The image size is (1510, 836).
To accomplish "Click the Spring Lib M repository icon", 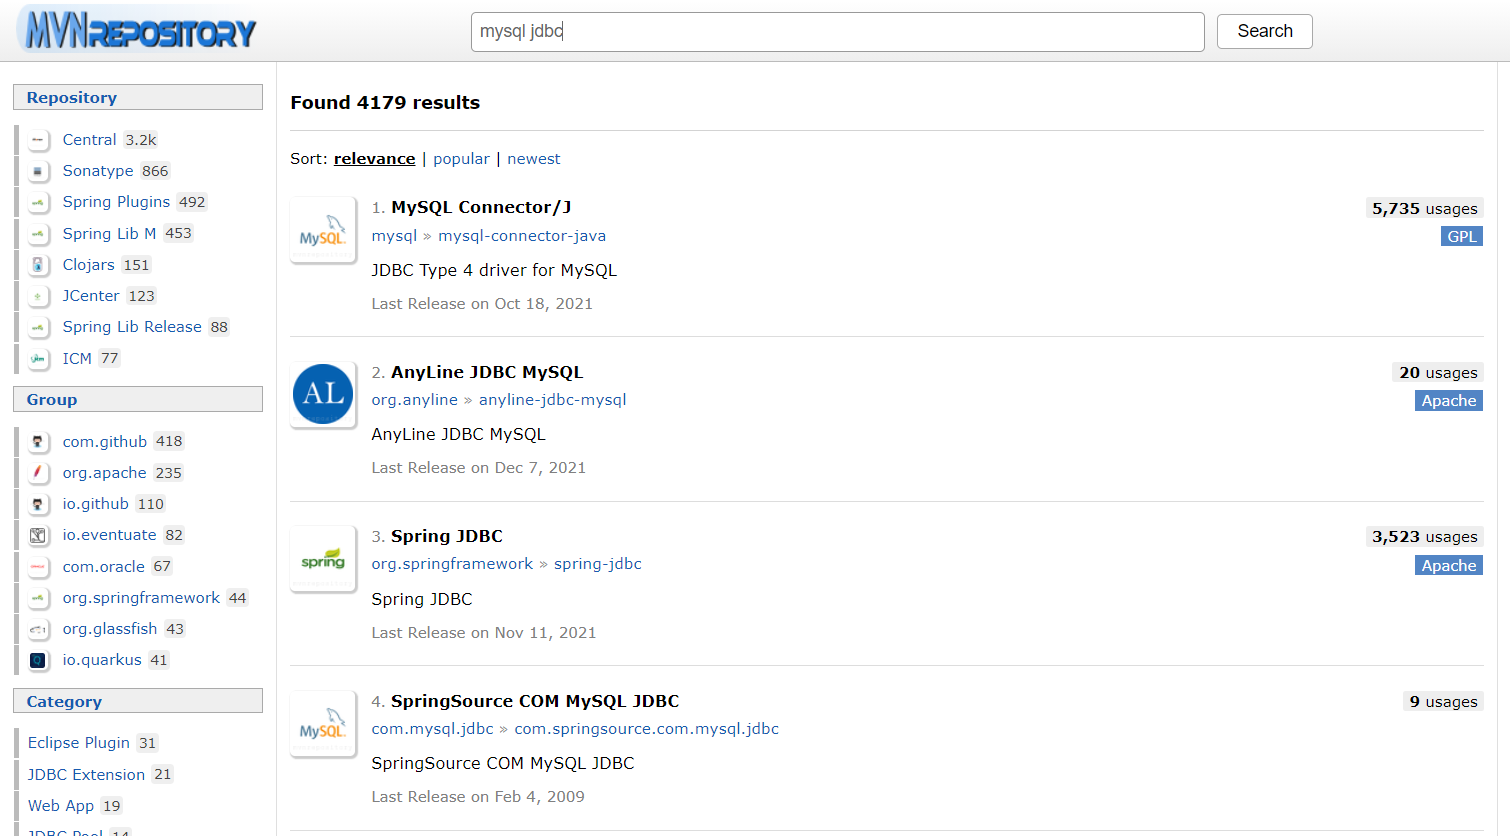I will (x=38, y=234).
